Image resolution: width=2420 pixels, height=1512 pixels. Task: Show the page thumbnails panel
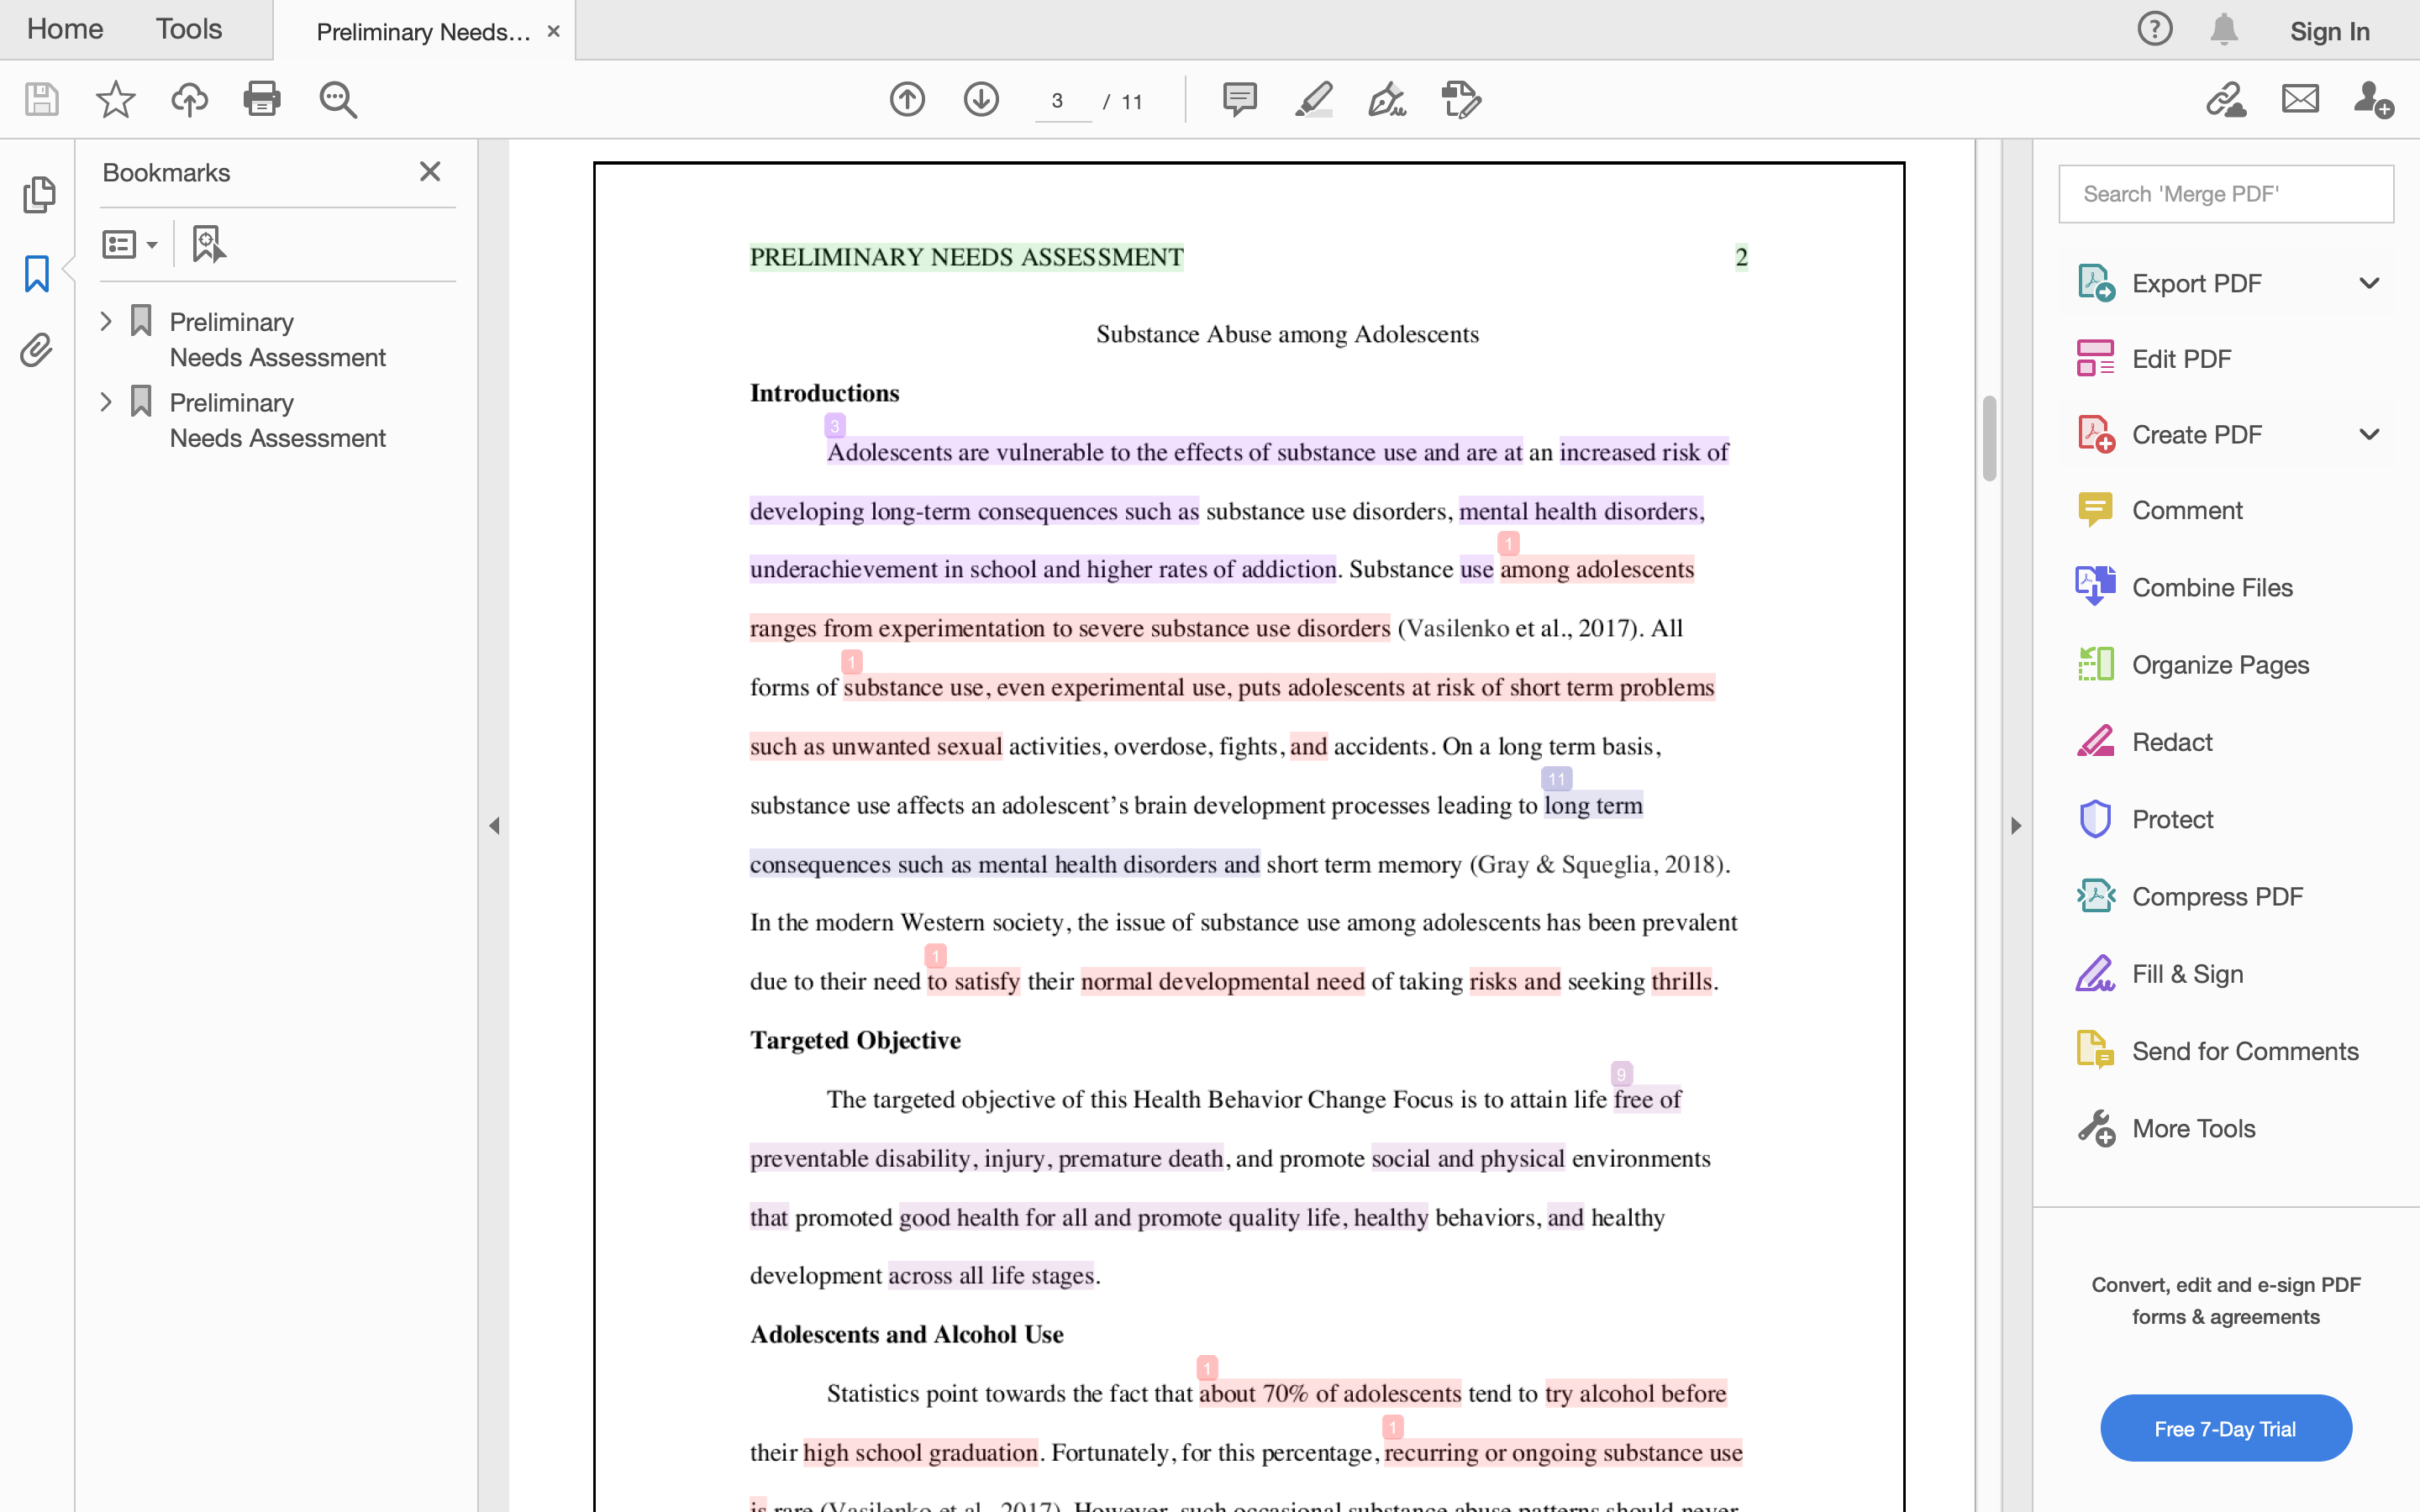[38, 194]
